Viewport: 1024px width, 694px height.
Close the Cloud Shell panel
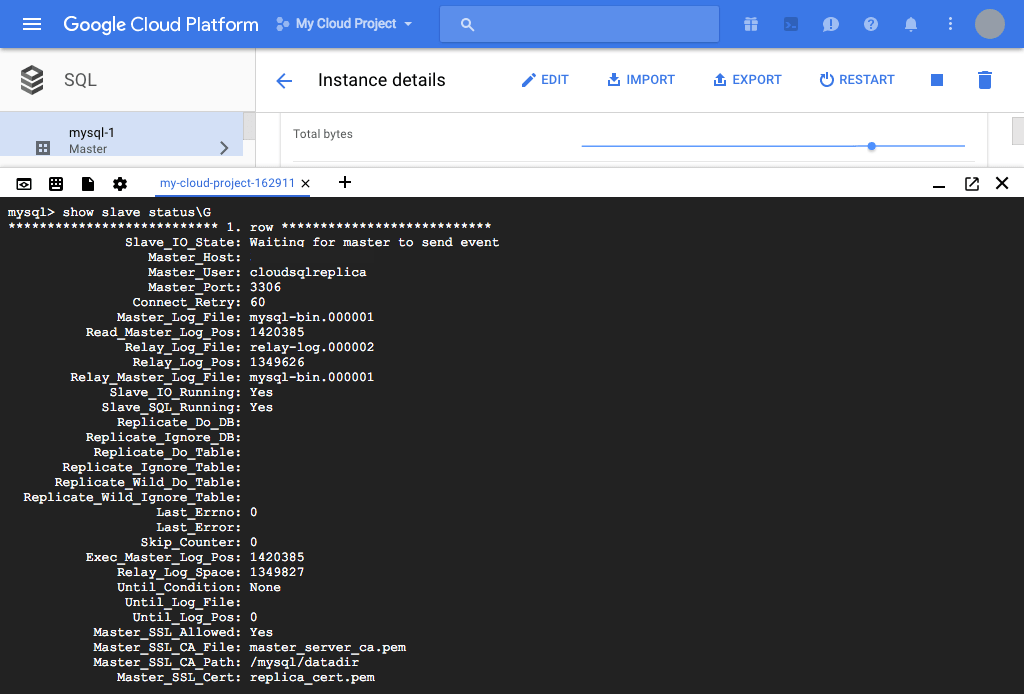(1002, 183)
